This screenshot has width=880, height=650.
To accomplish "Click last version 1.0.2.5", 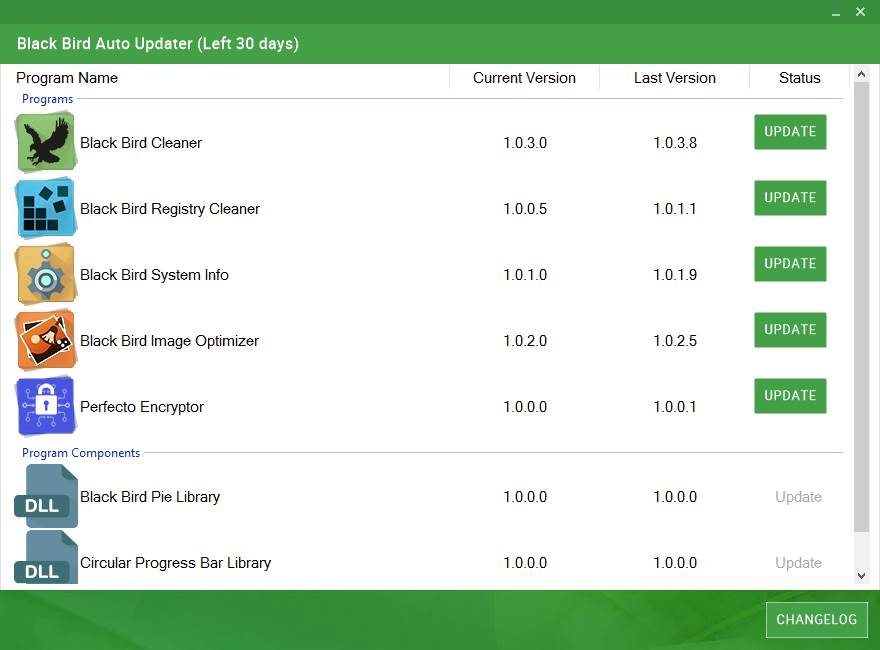I will point(675,341).
